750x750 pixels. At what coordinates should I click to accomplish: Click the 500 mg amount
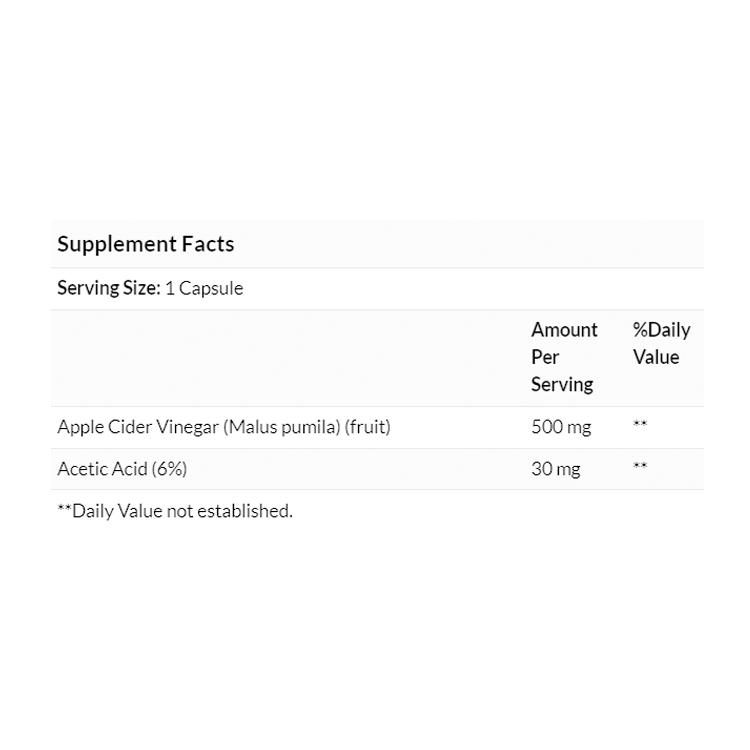(561, 427)
